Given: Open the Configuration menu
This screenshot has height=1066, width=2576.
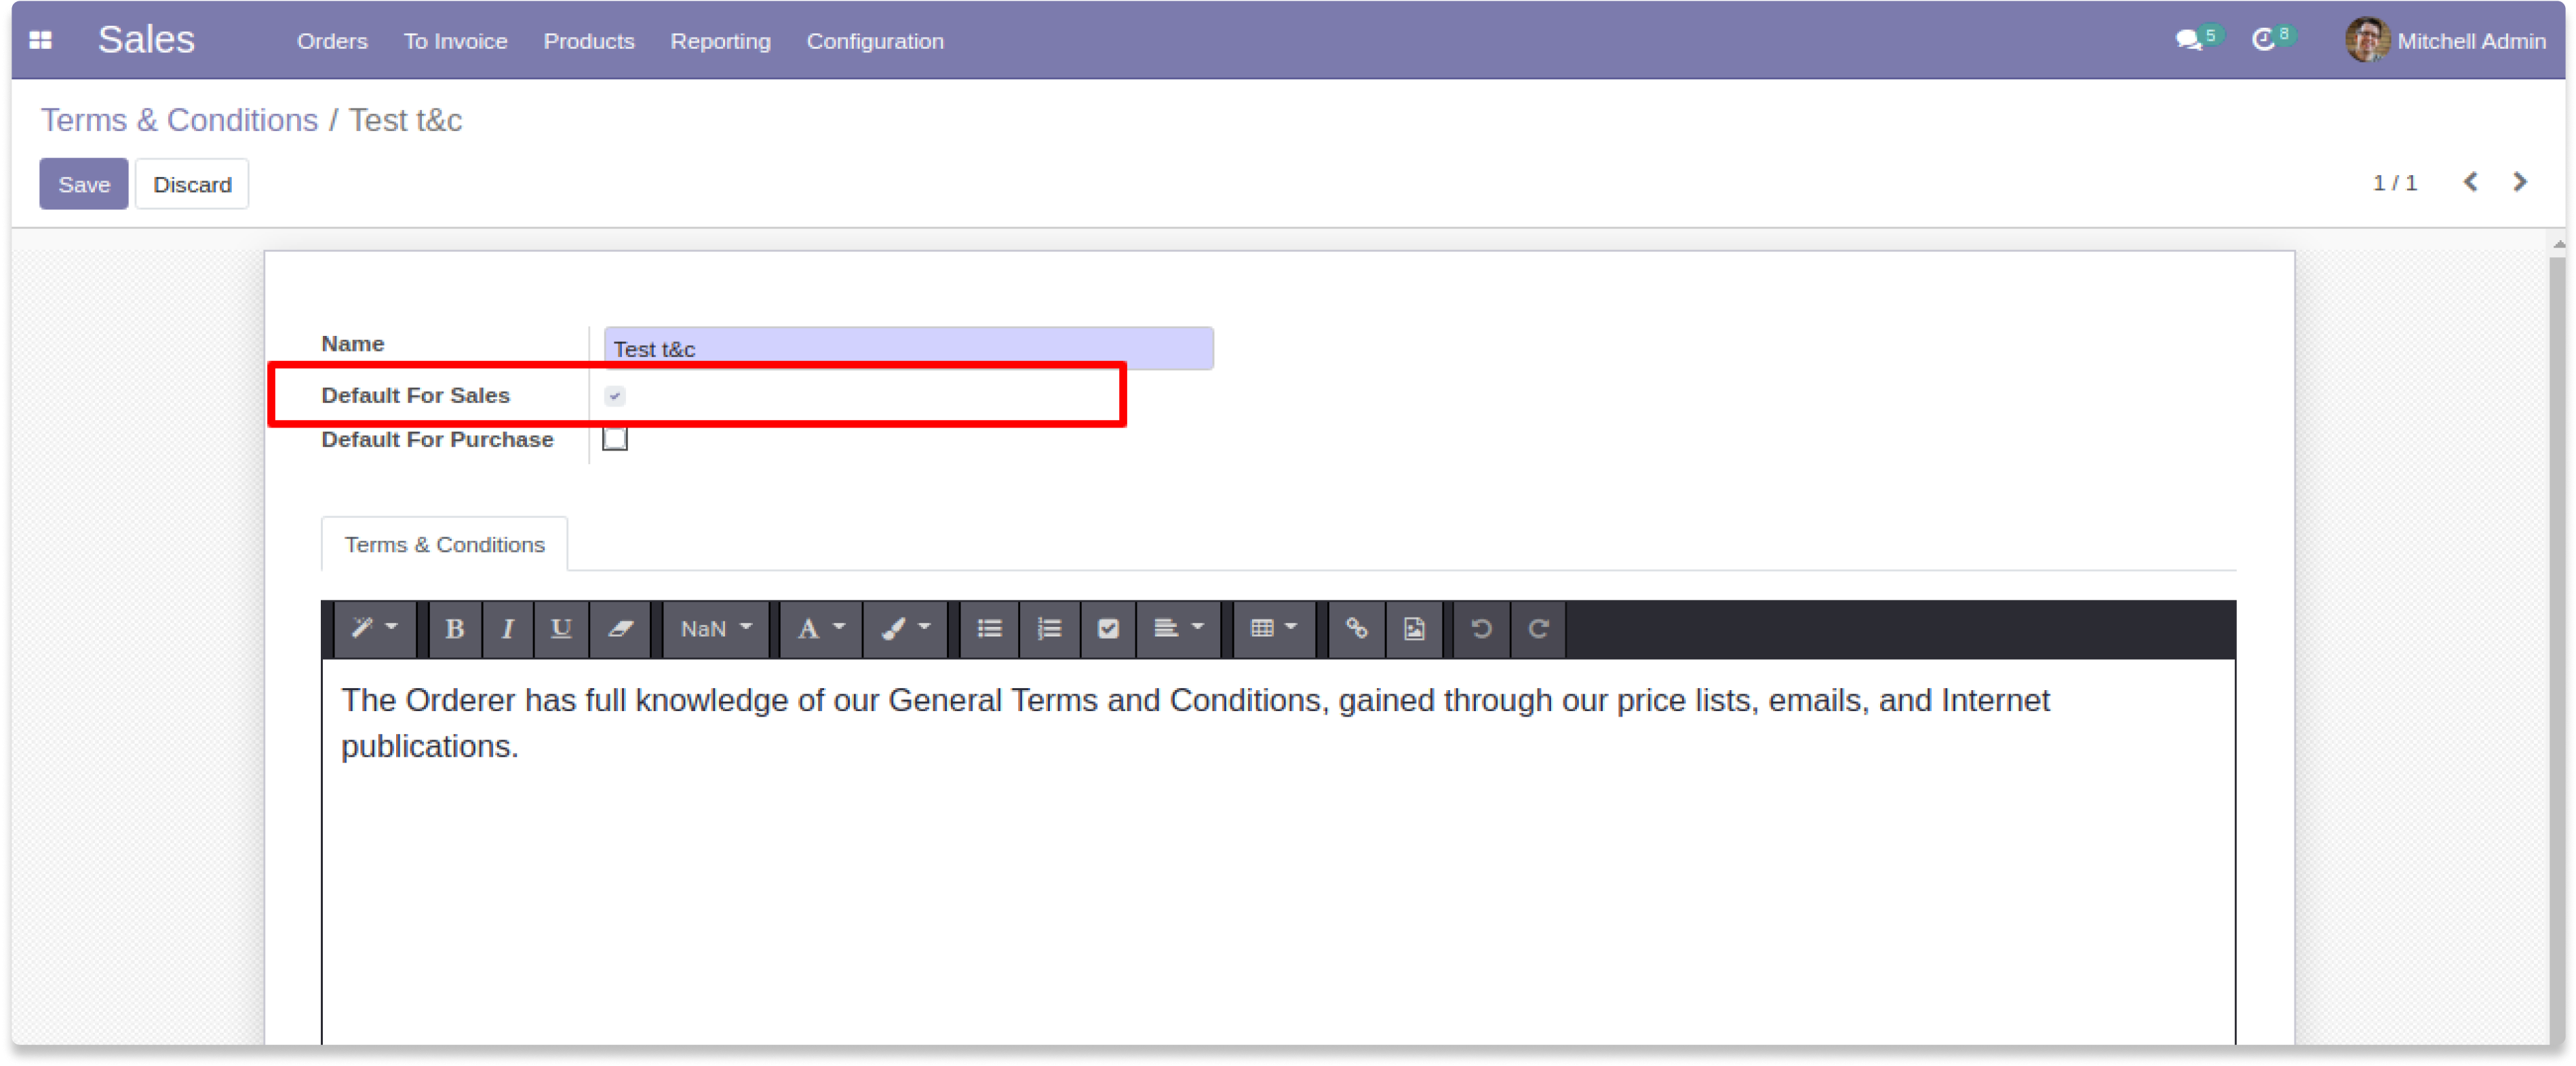Looking at the screenshot, I should [x=875, y=41].
